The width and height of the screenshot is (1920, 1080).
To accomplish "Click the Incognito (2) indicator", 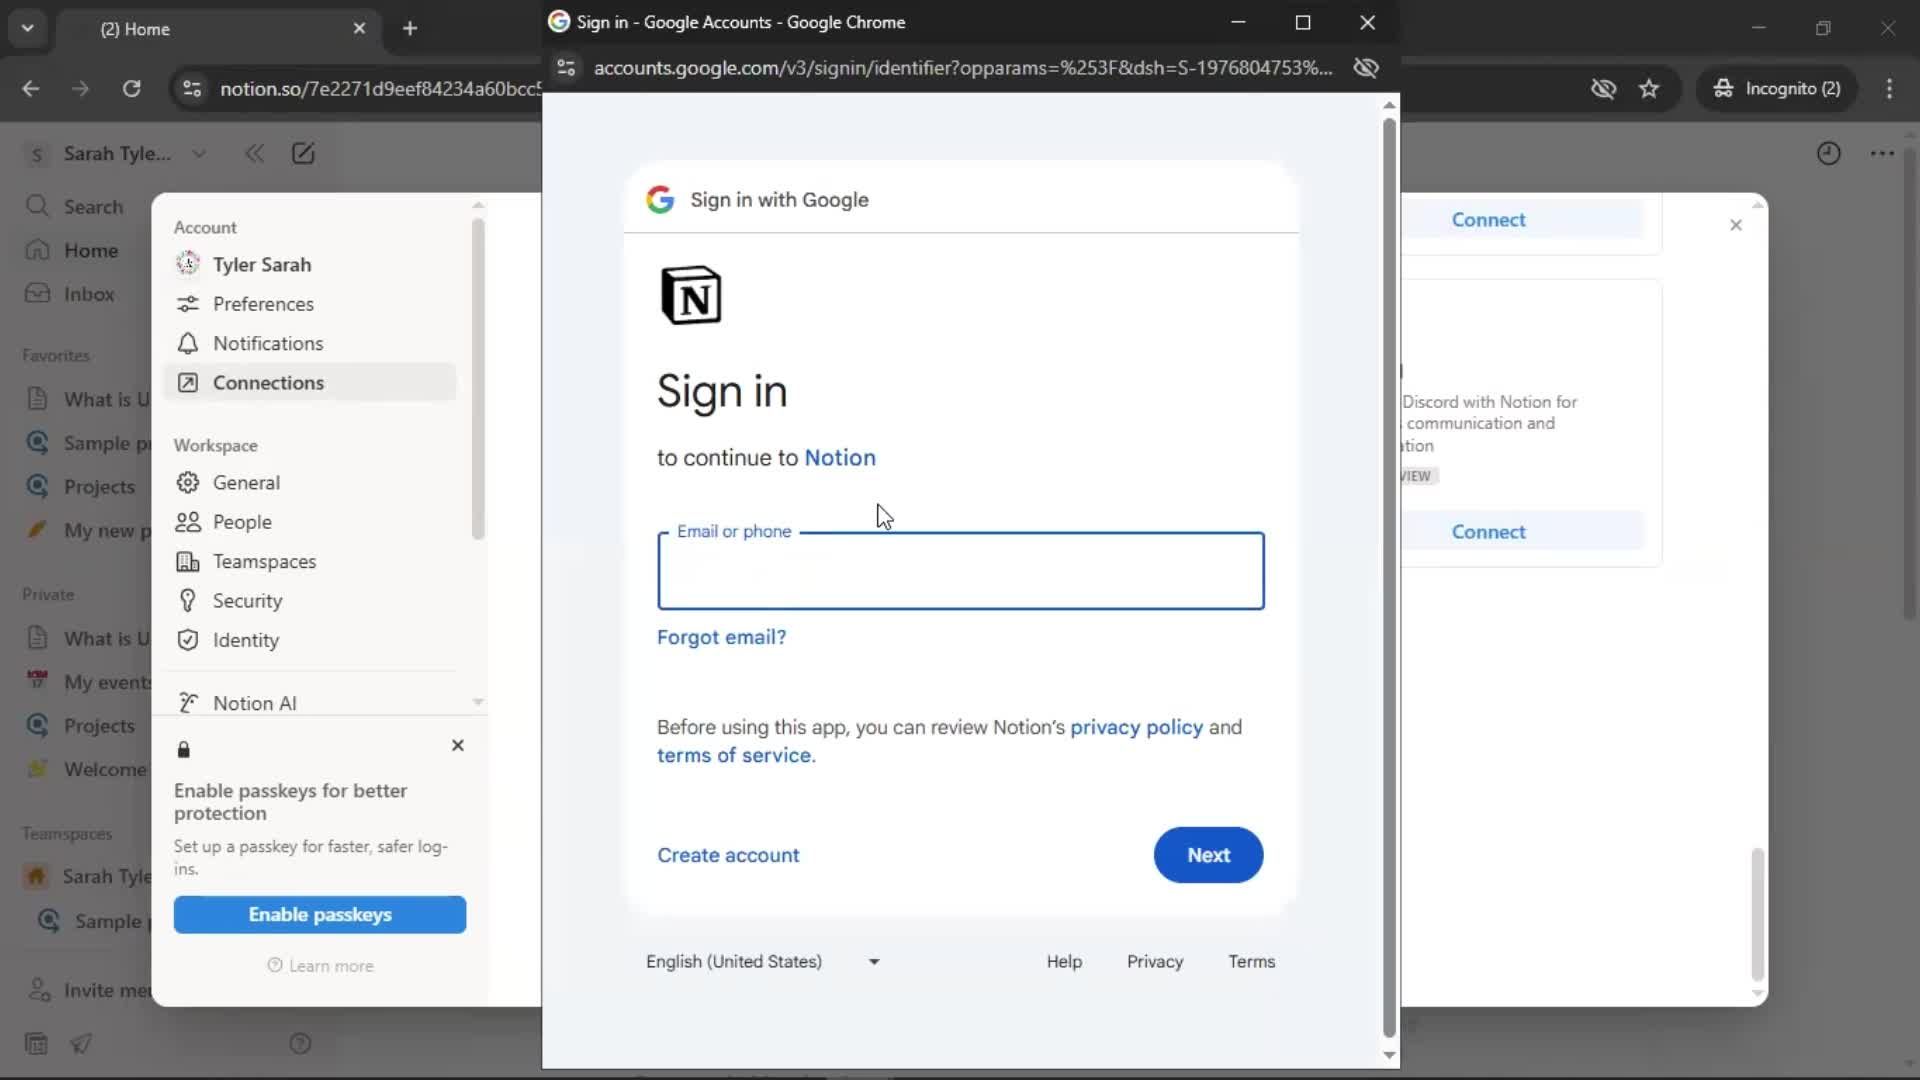I will click(1777, 88).
